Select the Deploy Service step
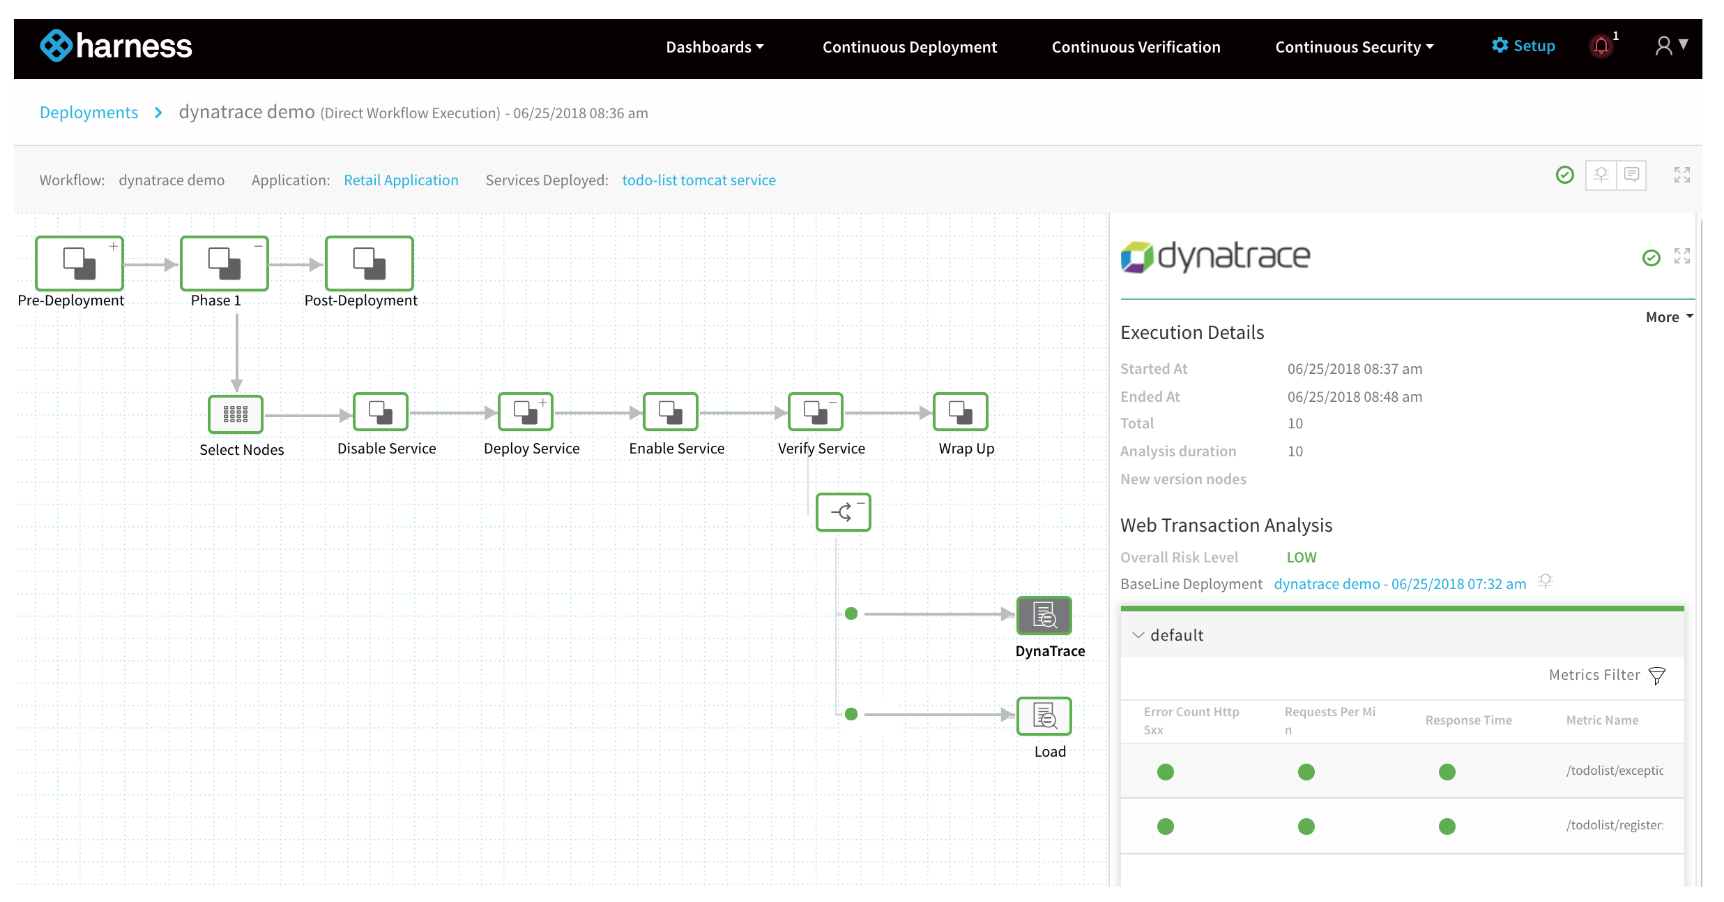The image size is (1724, 902). (526, 412)
